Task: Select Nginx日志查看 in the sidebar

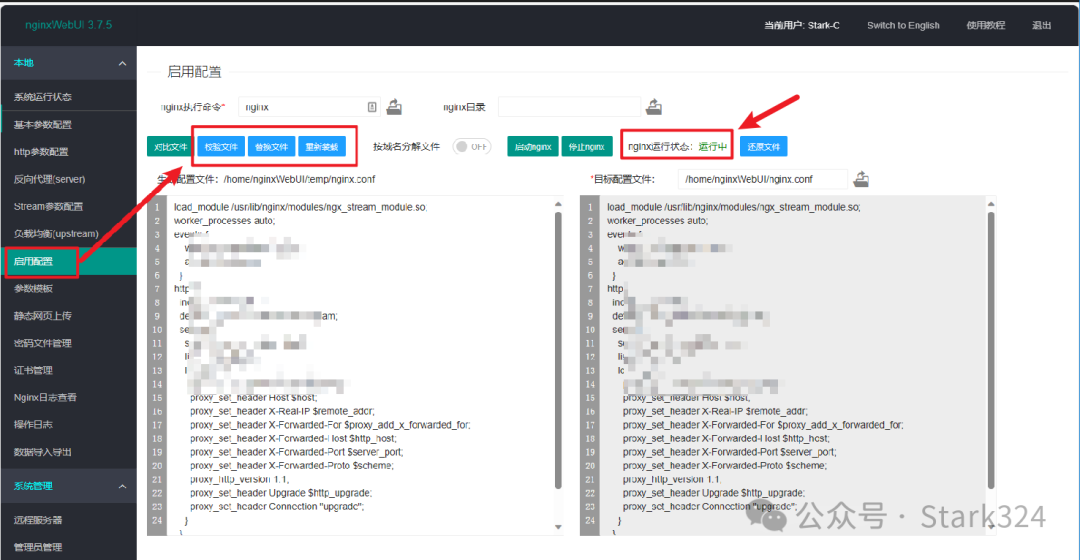Action: 45,397
